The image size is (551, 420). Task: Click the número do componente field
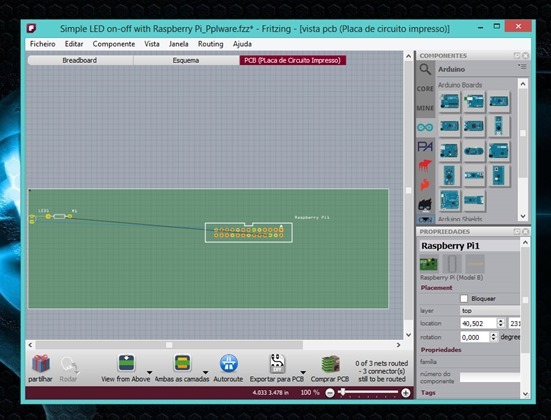coord(490,377)
